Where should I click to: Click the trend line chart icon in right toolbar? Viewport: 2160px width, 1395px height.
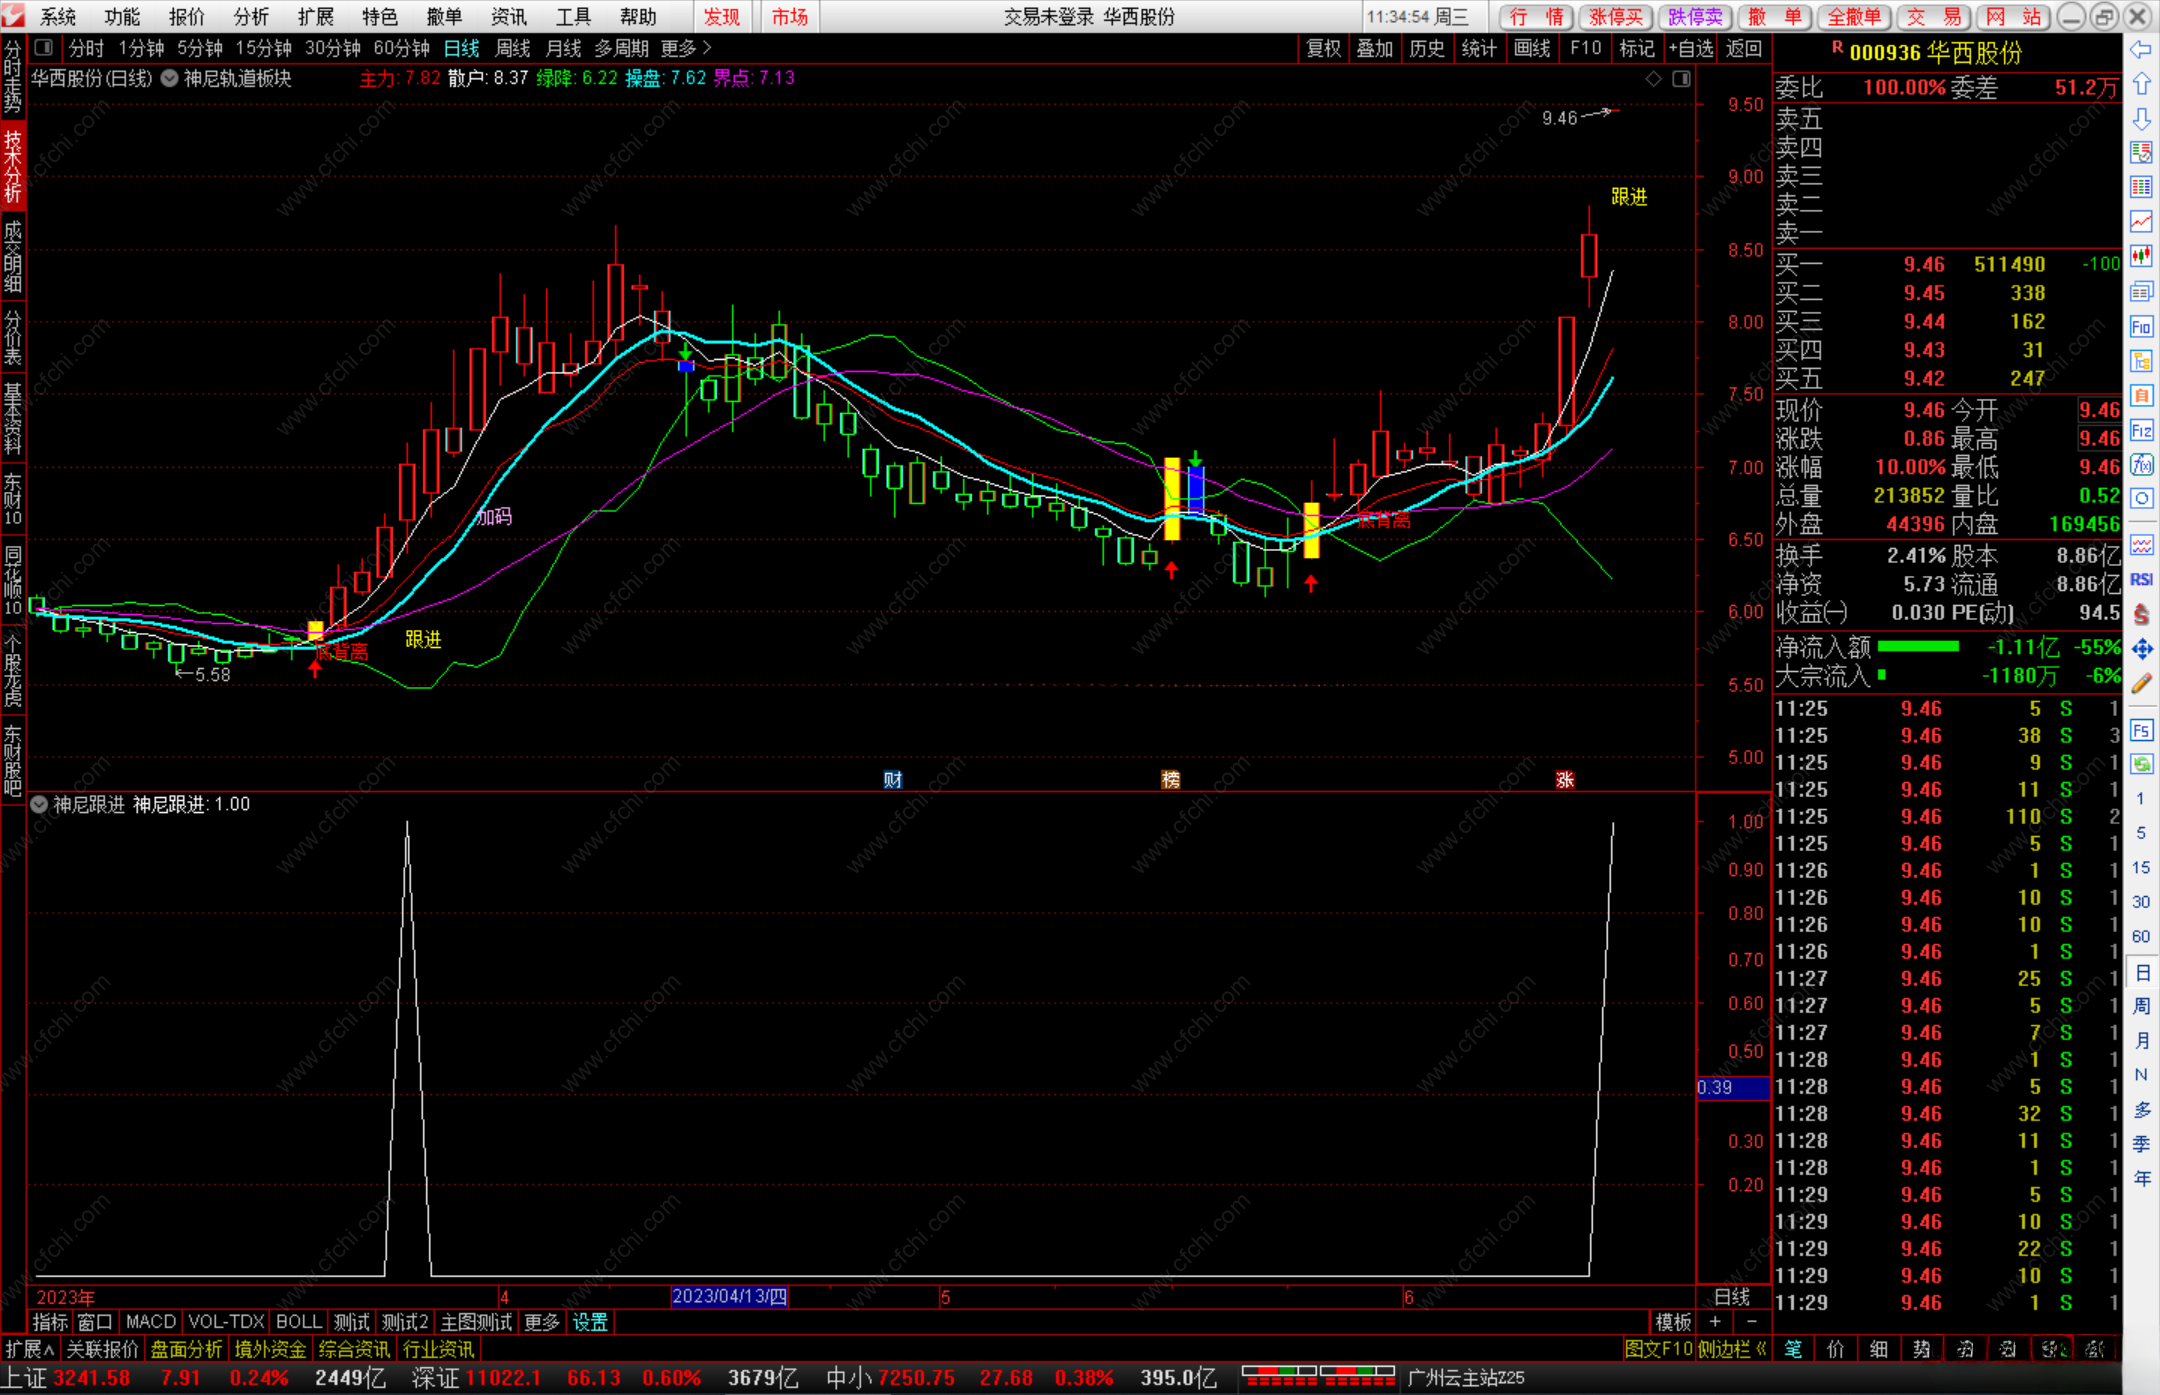(x=2141, y=221)
